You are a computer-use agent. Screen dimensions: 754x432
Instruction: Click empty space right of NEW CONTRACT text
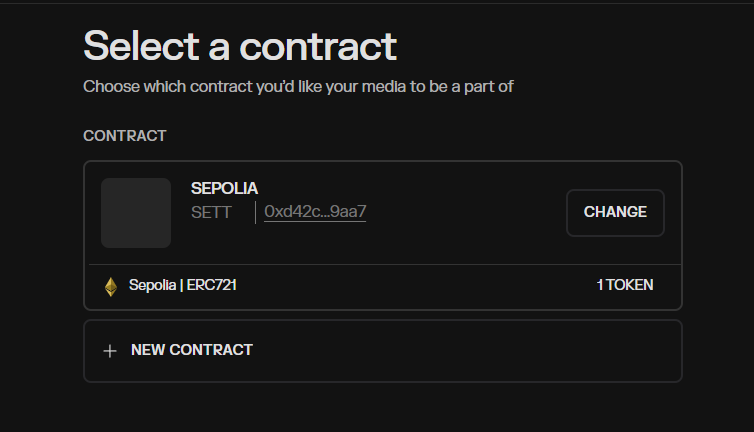click(x=462, y=351)
